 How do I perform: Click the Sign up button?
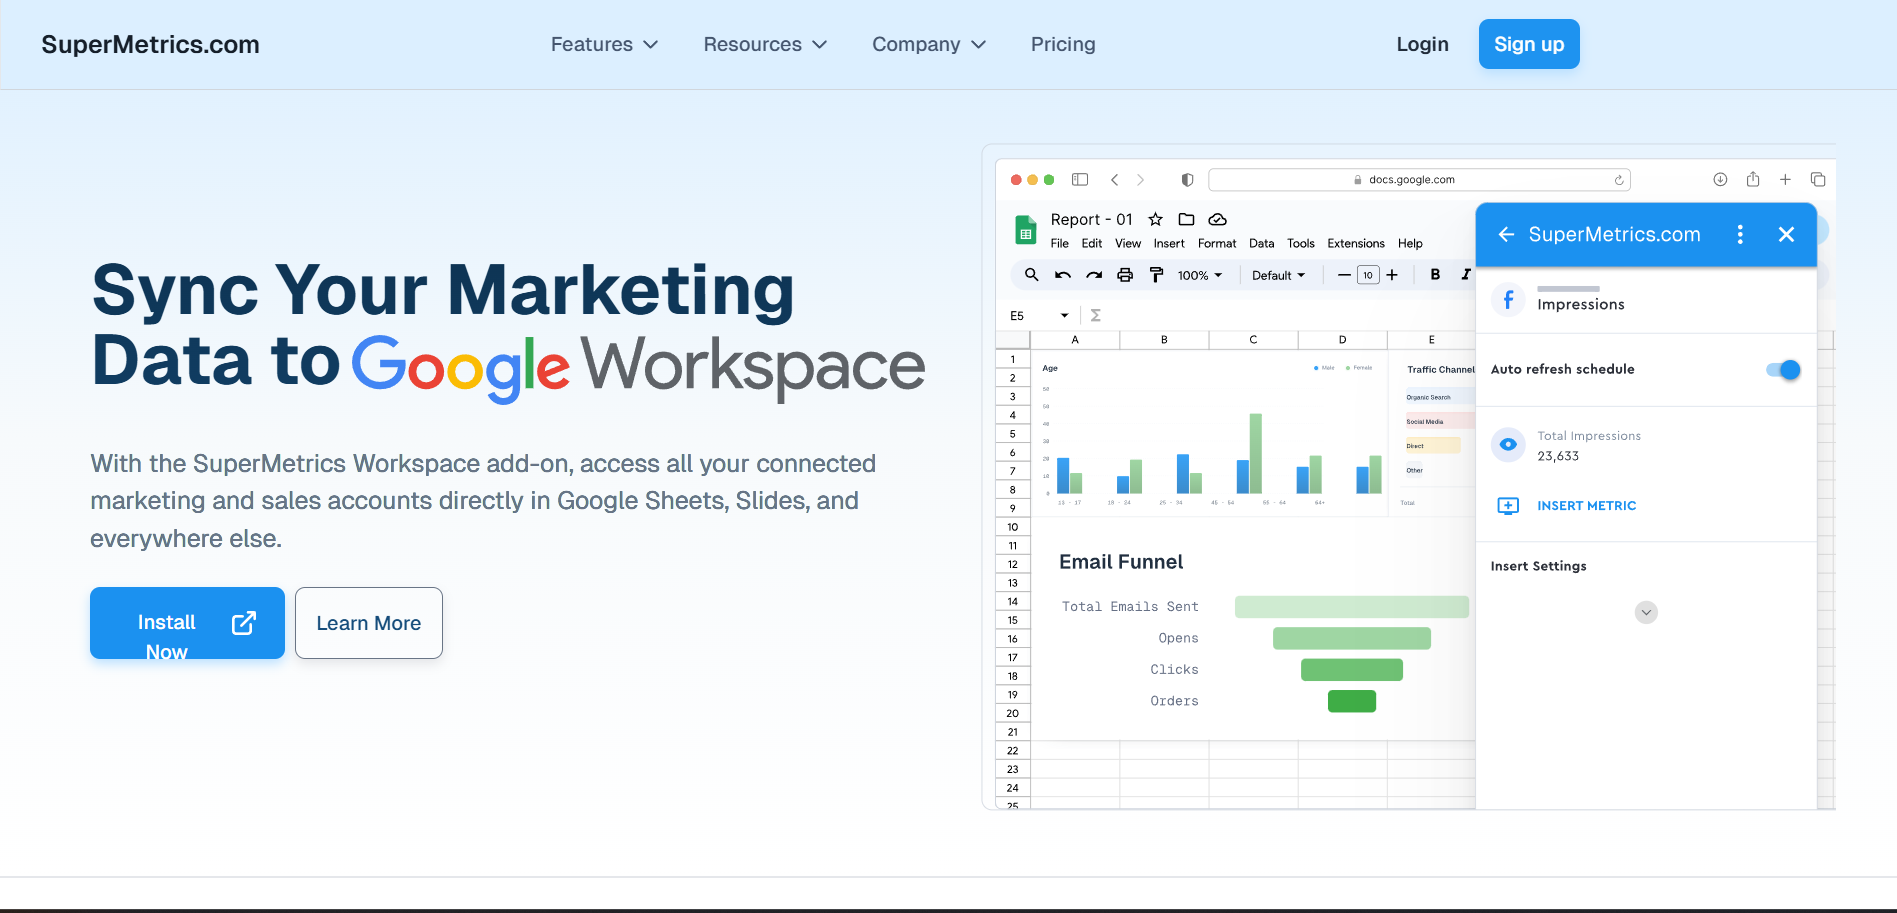point(1529,44)
